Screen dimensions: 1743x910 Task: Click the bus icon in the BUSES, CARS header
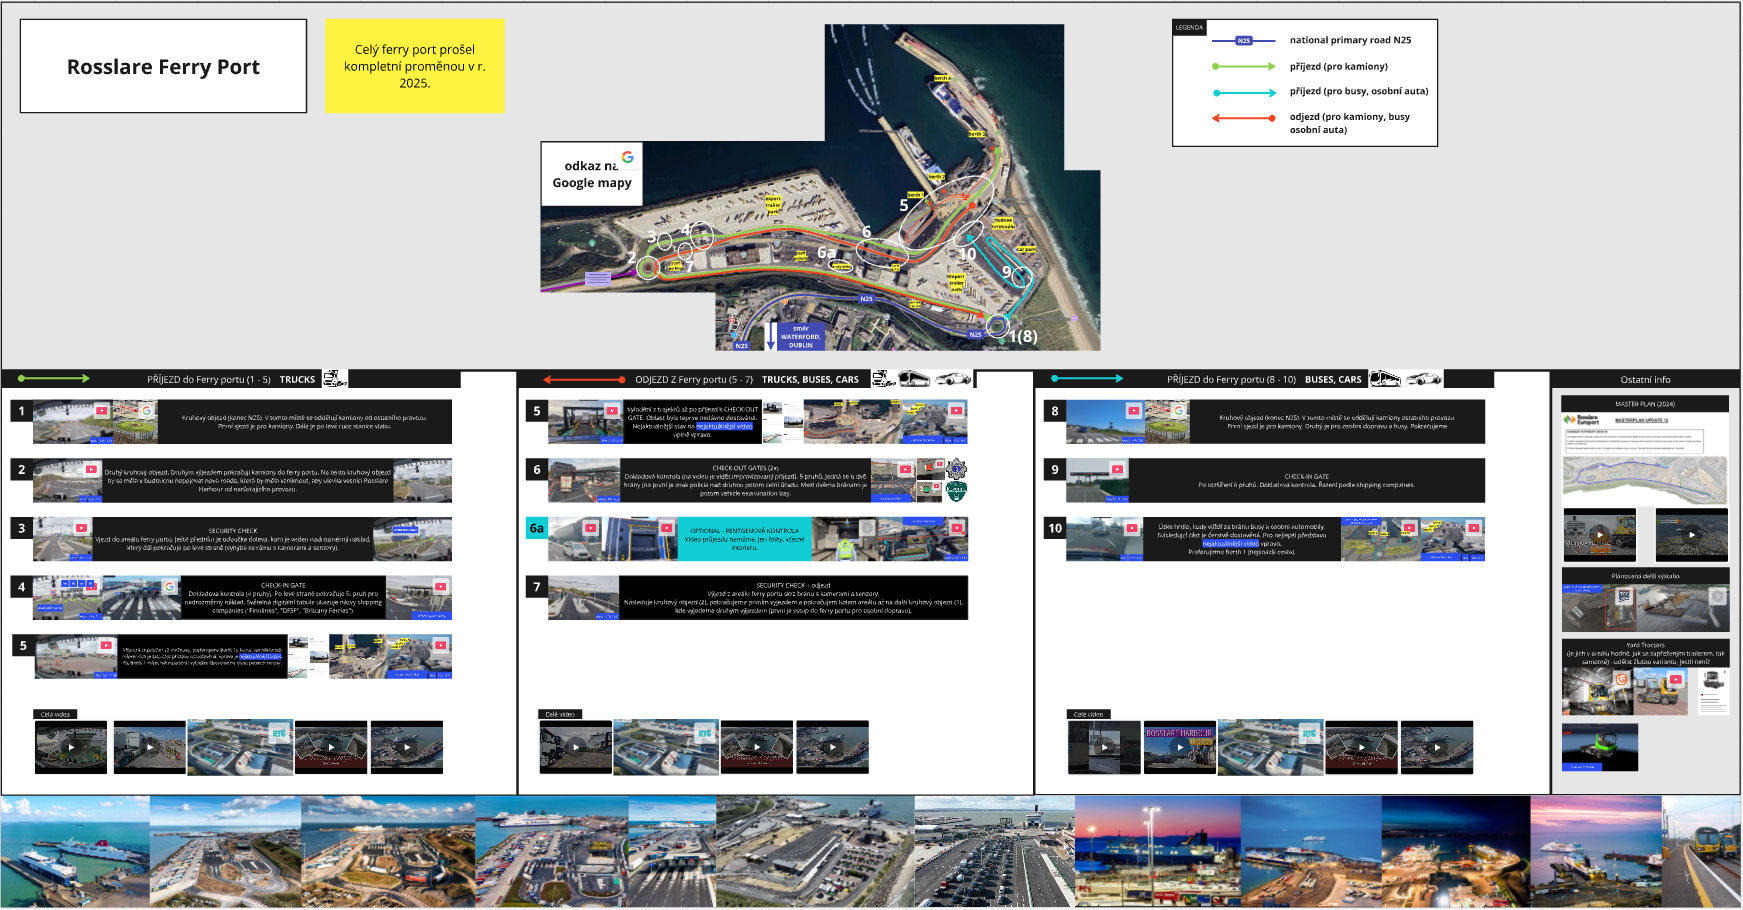pos(1385,379)
